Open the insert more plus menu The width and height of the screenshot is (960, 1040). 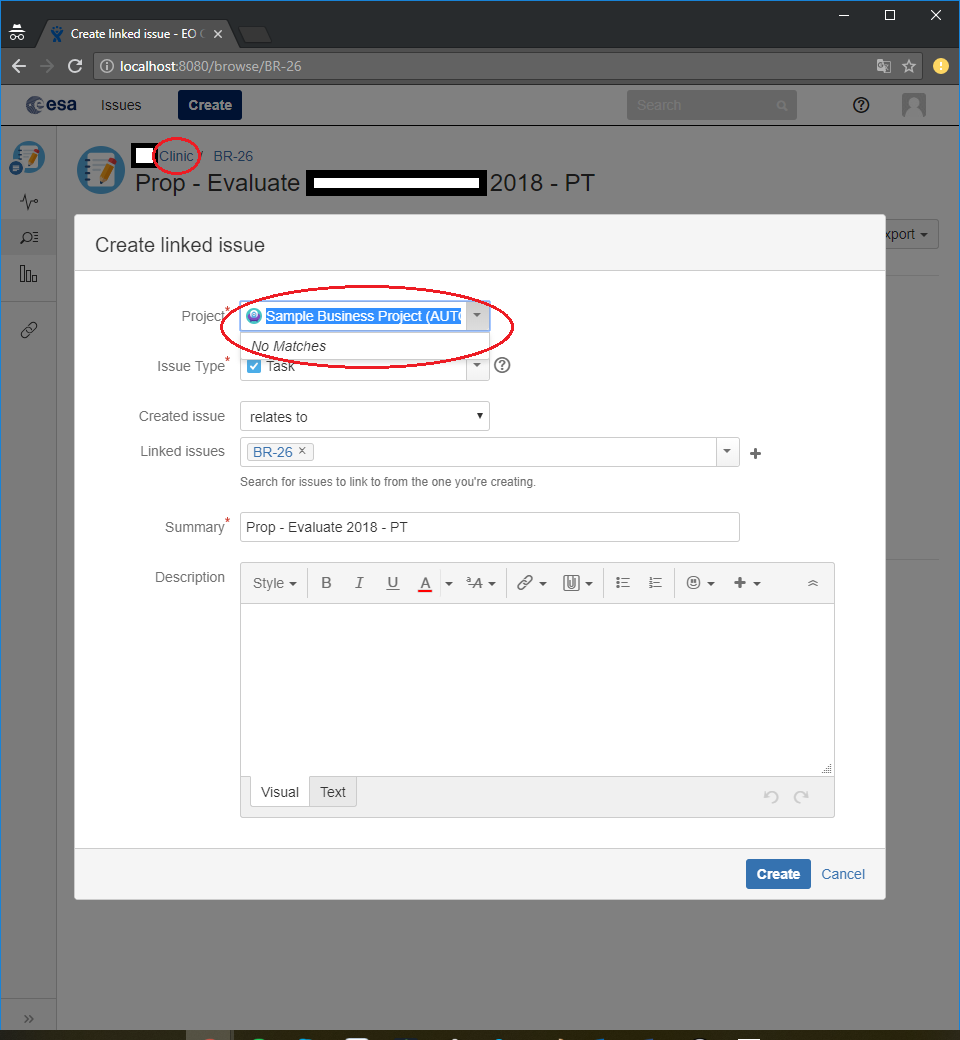point(746,583)
